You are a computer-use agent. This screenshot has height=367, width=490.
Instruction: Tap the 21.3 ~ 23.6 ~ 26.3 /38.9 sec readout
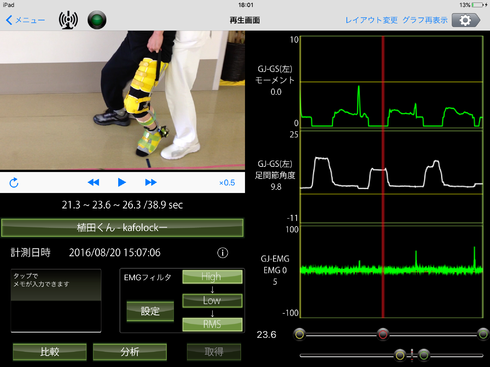[x=122, y=205]
